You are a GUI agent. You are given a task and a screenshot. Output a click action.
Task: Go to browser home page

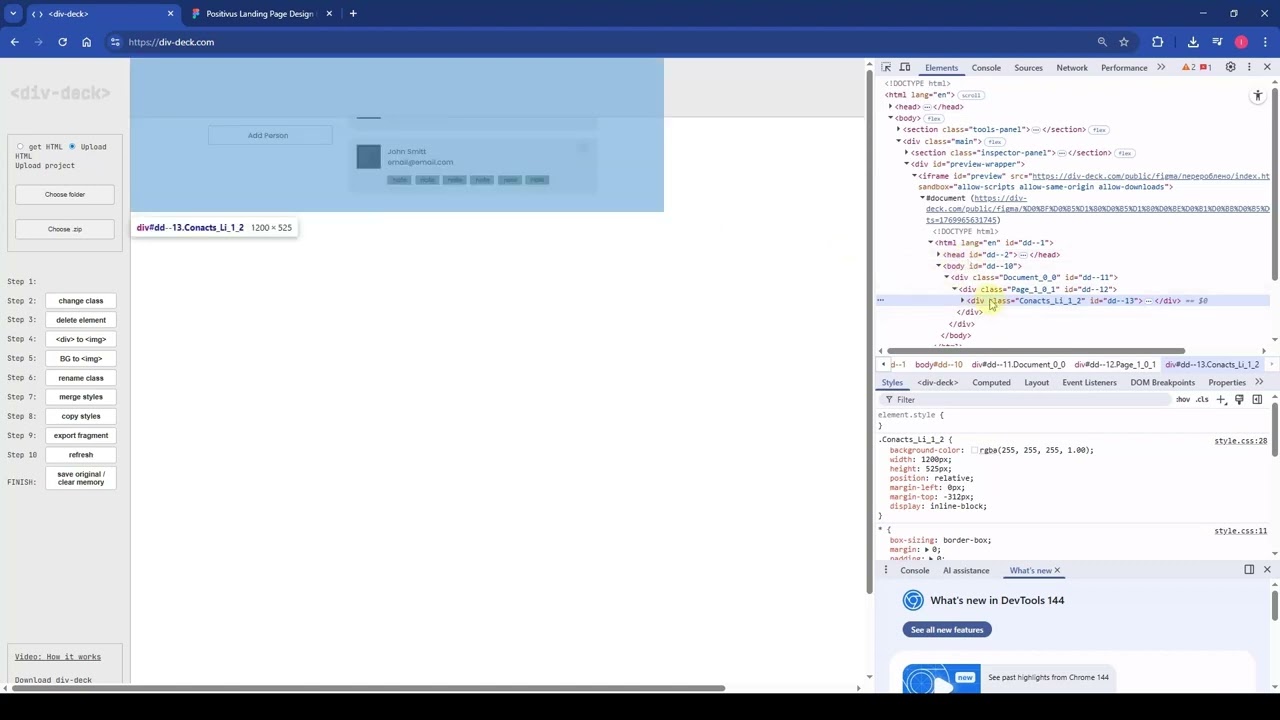pos(86,42)
